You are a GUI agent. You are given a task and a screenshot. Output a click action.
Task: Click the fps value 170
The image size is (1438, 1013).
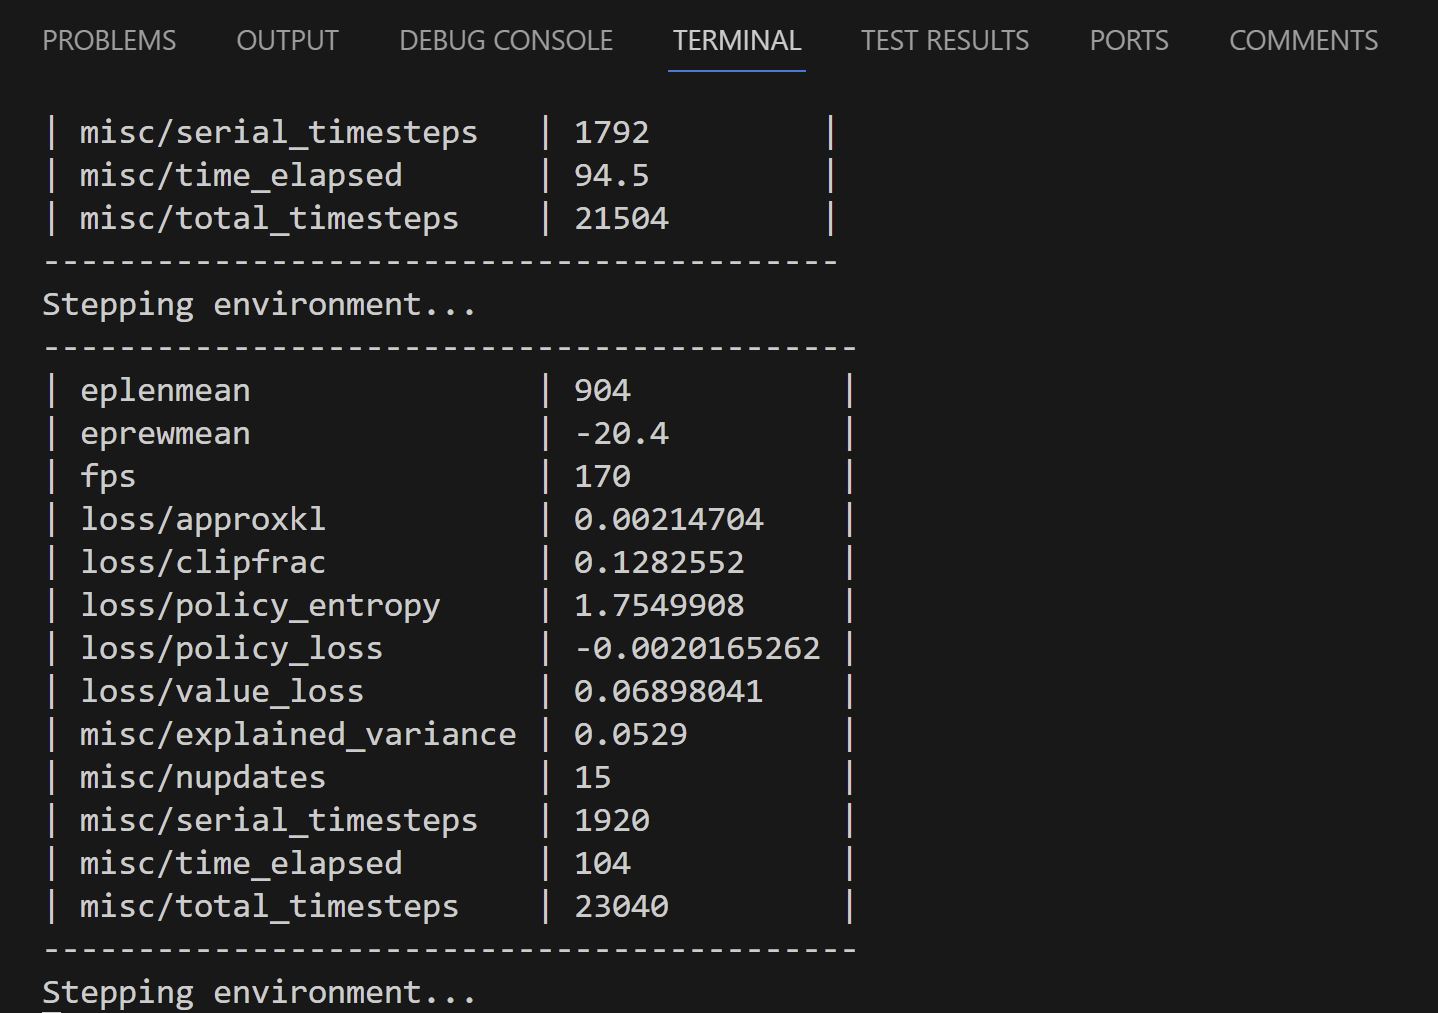(x=602, y=476)
